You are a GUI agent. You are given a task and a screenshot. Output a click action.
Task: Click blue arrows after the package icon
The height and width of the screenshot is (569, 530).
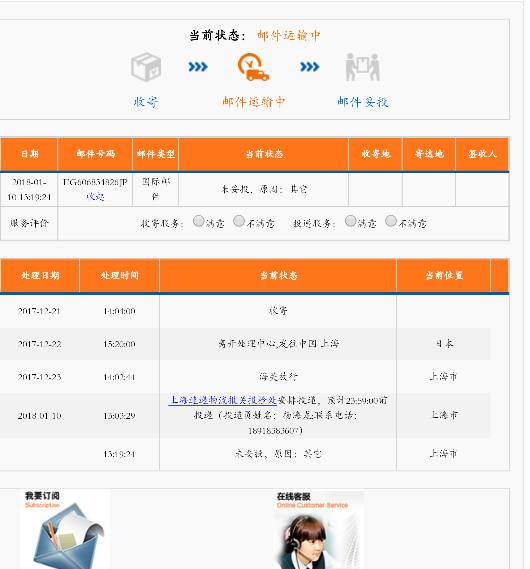coord(198,67)
